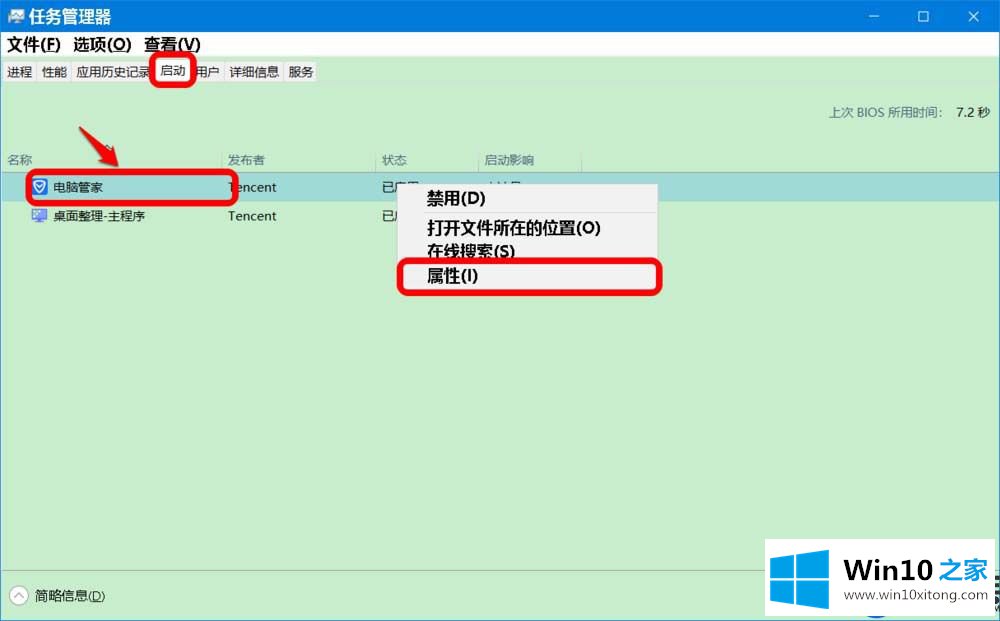The width and height of the screenshot is (1000, 621).
Task: Choose 属性(I) in context menu
Action: (527, 276)
